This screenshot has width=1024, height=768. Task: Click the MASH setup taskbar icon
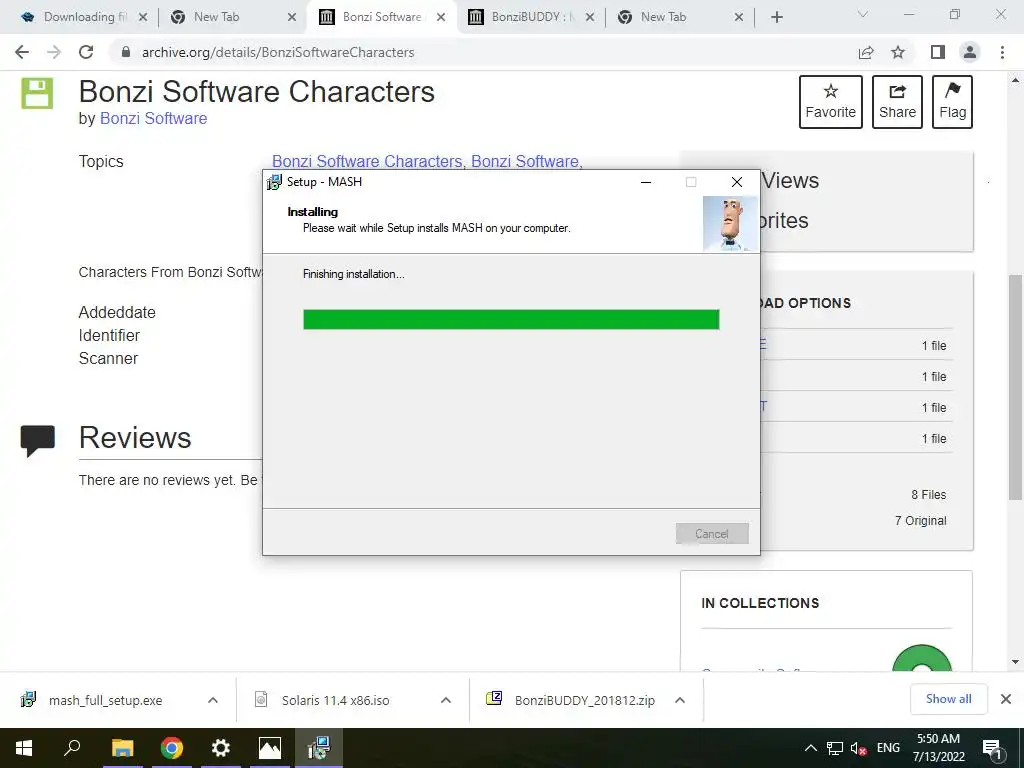(319, 748)
